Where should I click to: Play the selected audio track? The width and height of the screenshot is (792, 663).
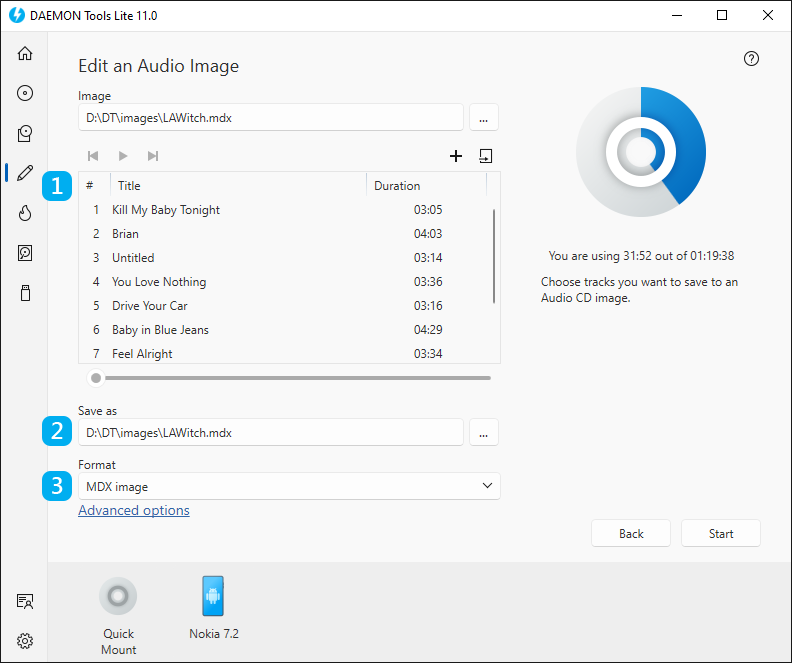[x=123, y=156]
